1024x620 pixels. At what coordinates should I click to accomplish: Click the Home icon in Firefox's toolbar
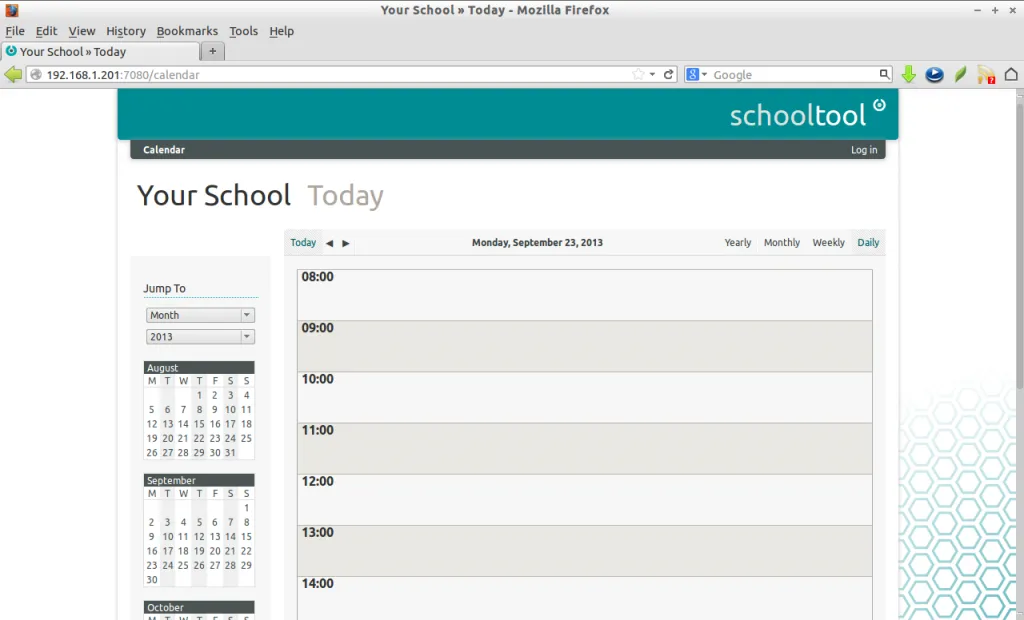[x=1011, y=74]
